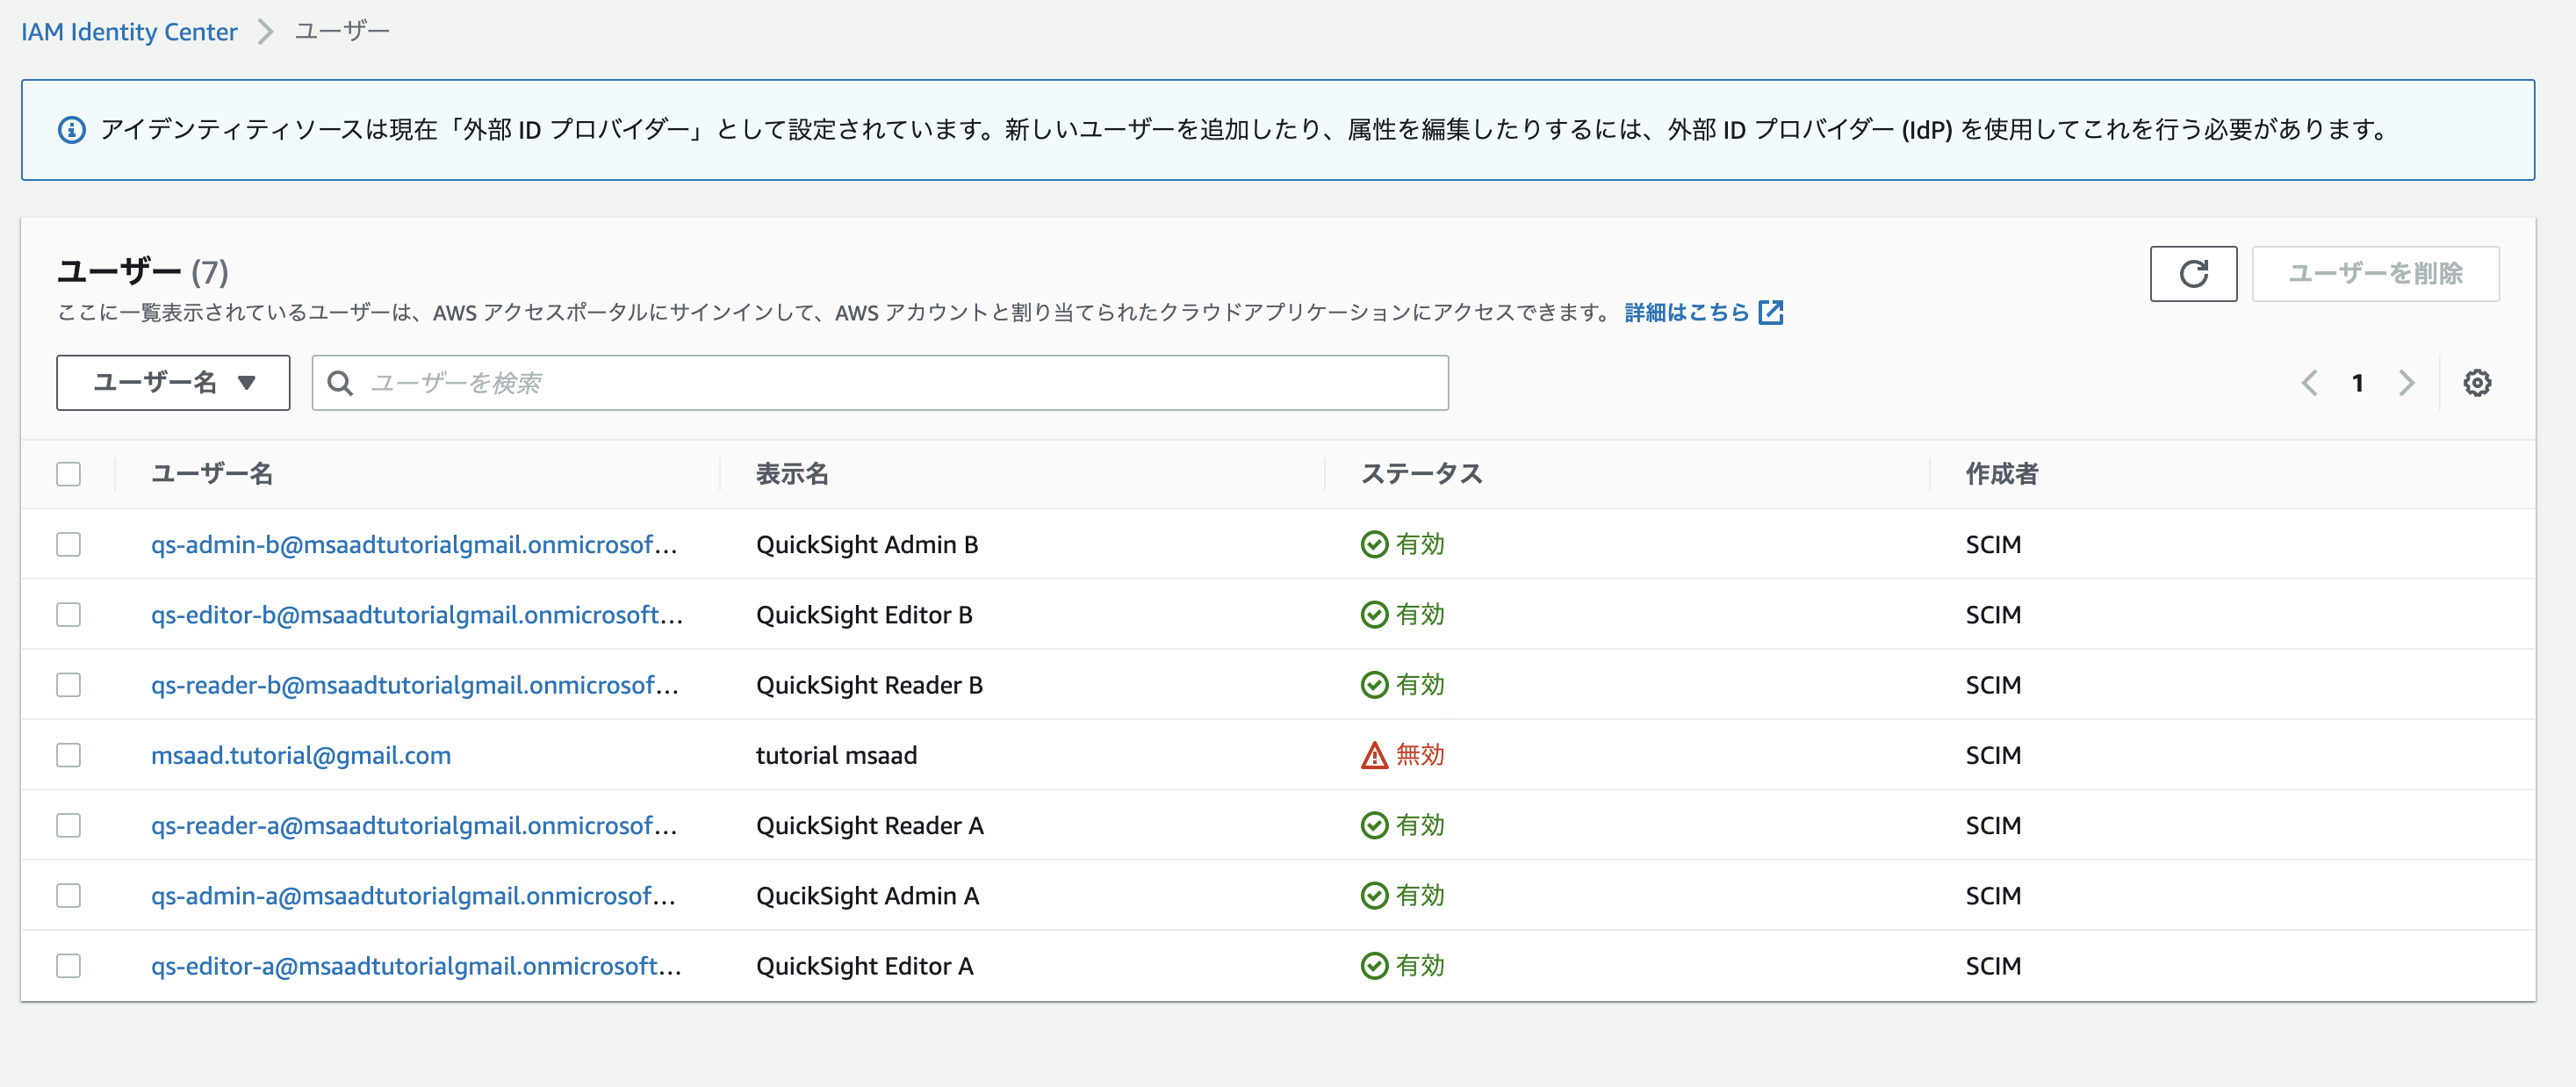The width and height of the screenshot is (2576, 1087).
Task: Click the 詳細はこちら learn more link
Action: click(1686, 313)
